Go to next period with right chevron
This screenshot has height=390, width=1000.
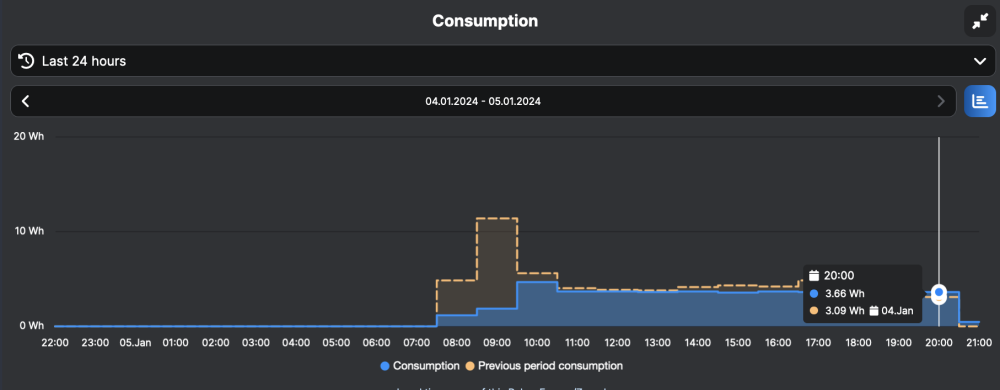pyautogui.click(x=941, y=101)
